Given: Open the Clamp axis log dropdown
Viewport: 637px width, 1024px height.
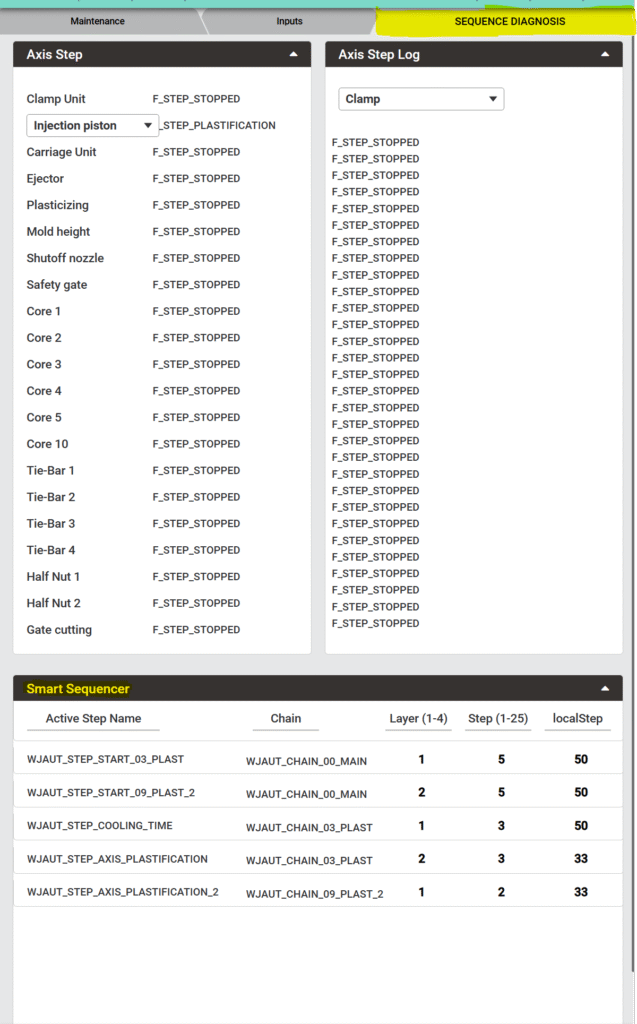Looking at the screenshot, I should [x=421, y=99].
